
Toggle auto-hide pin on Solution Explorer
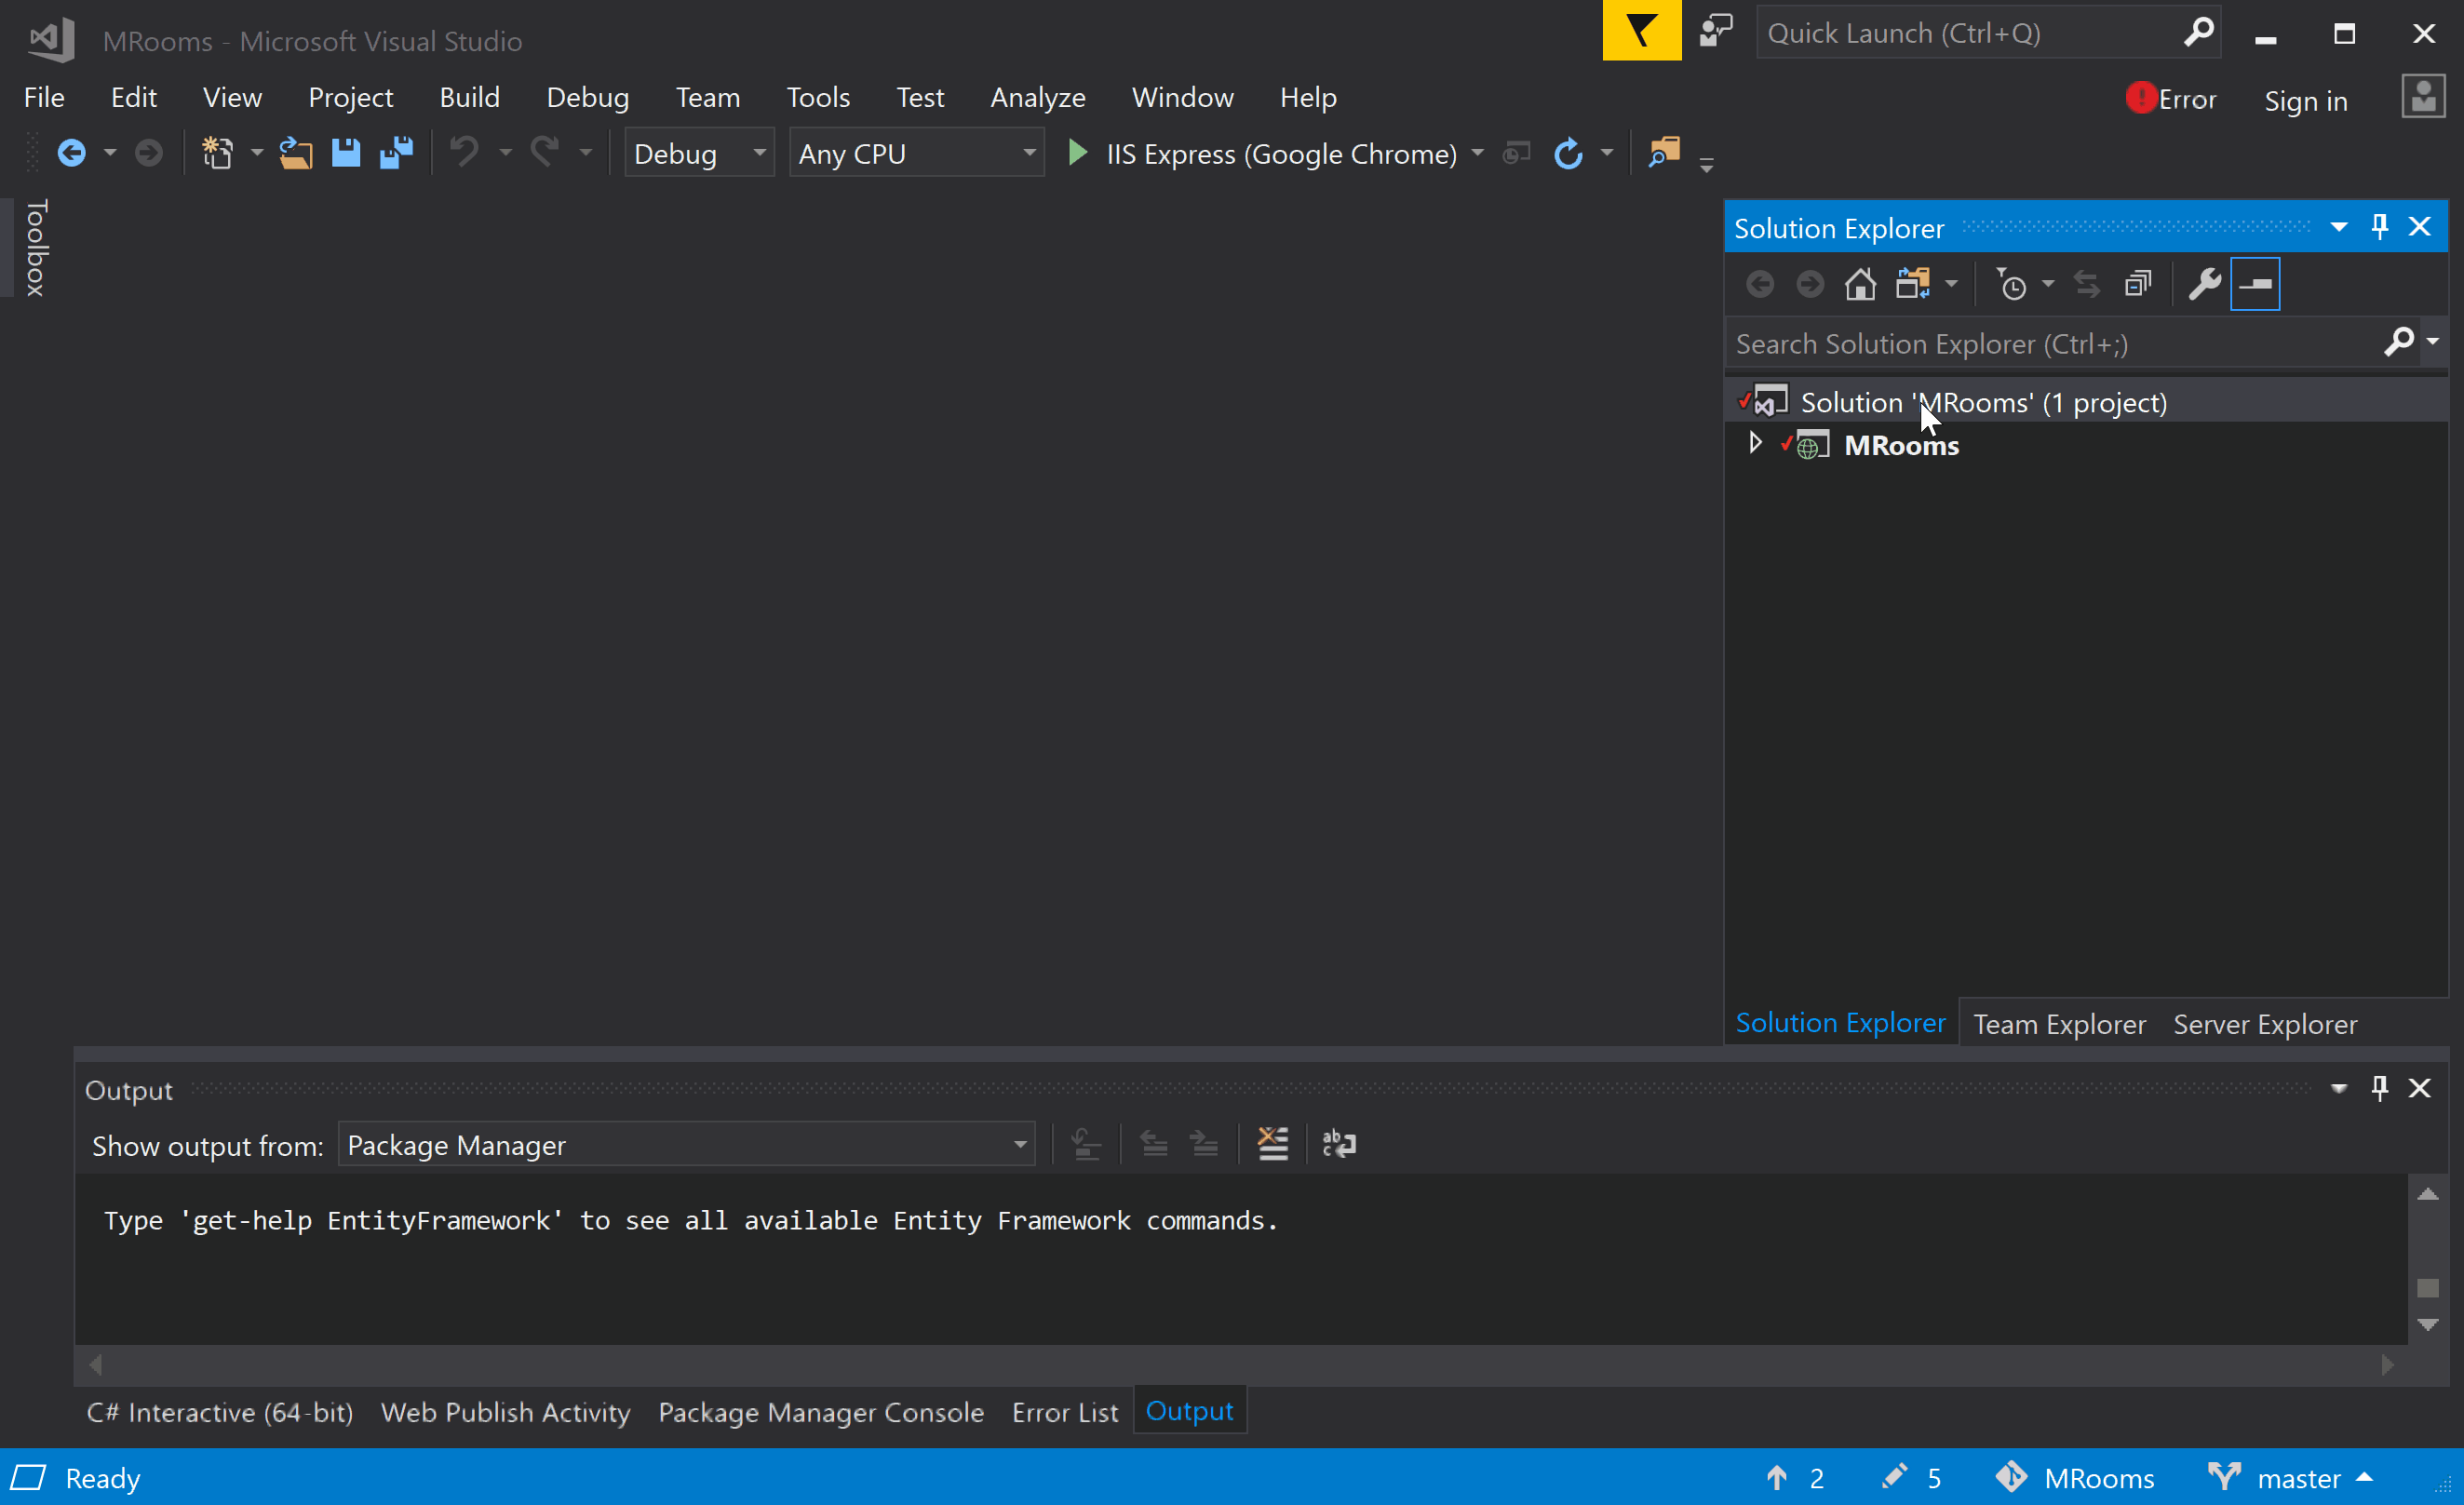pyautogui.click(x=2380, y=227)
